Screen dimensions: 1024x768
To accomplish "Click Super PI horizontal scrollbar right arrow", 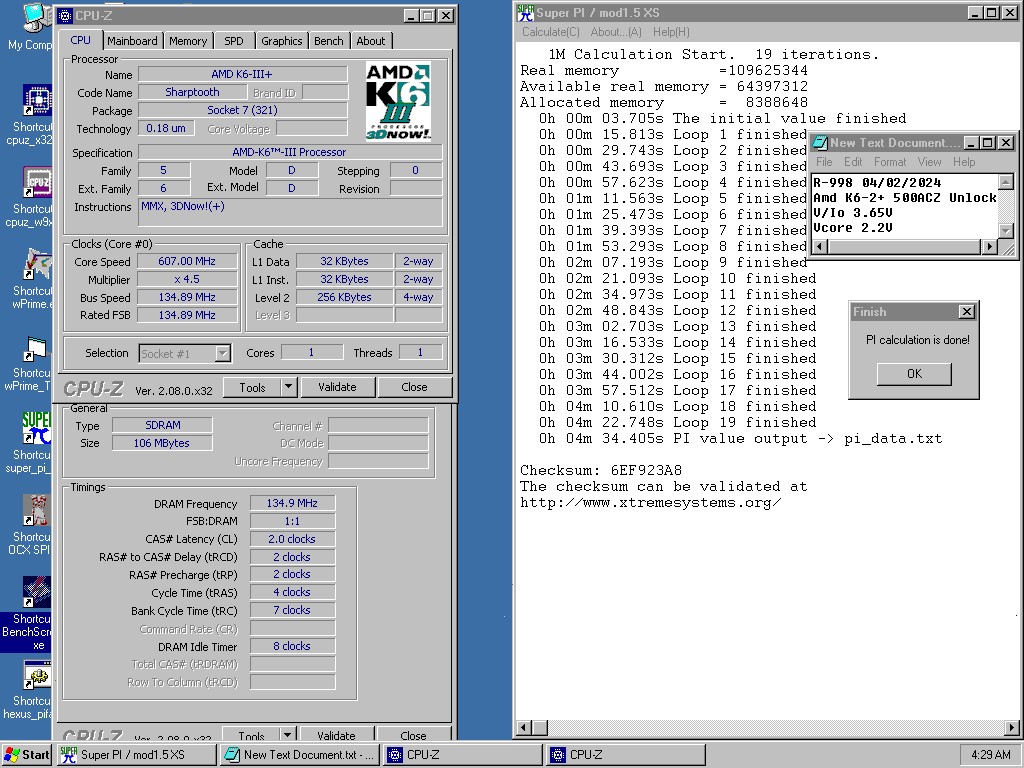I will click(1012, 727).
